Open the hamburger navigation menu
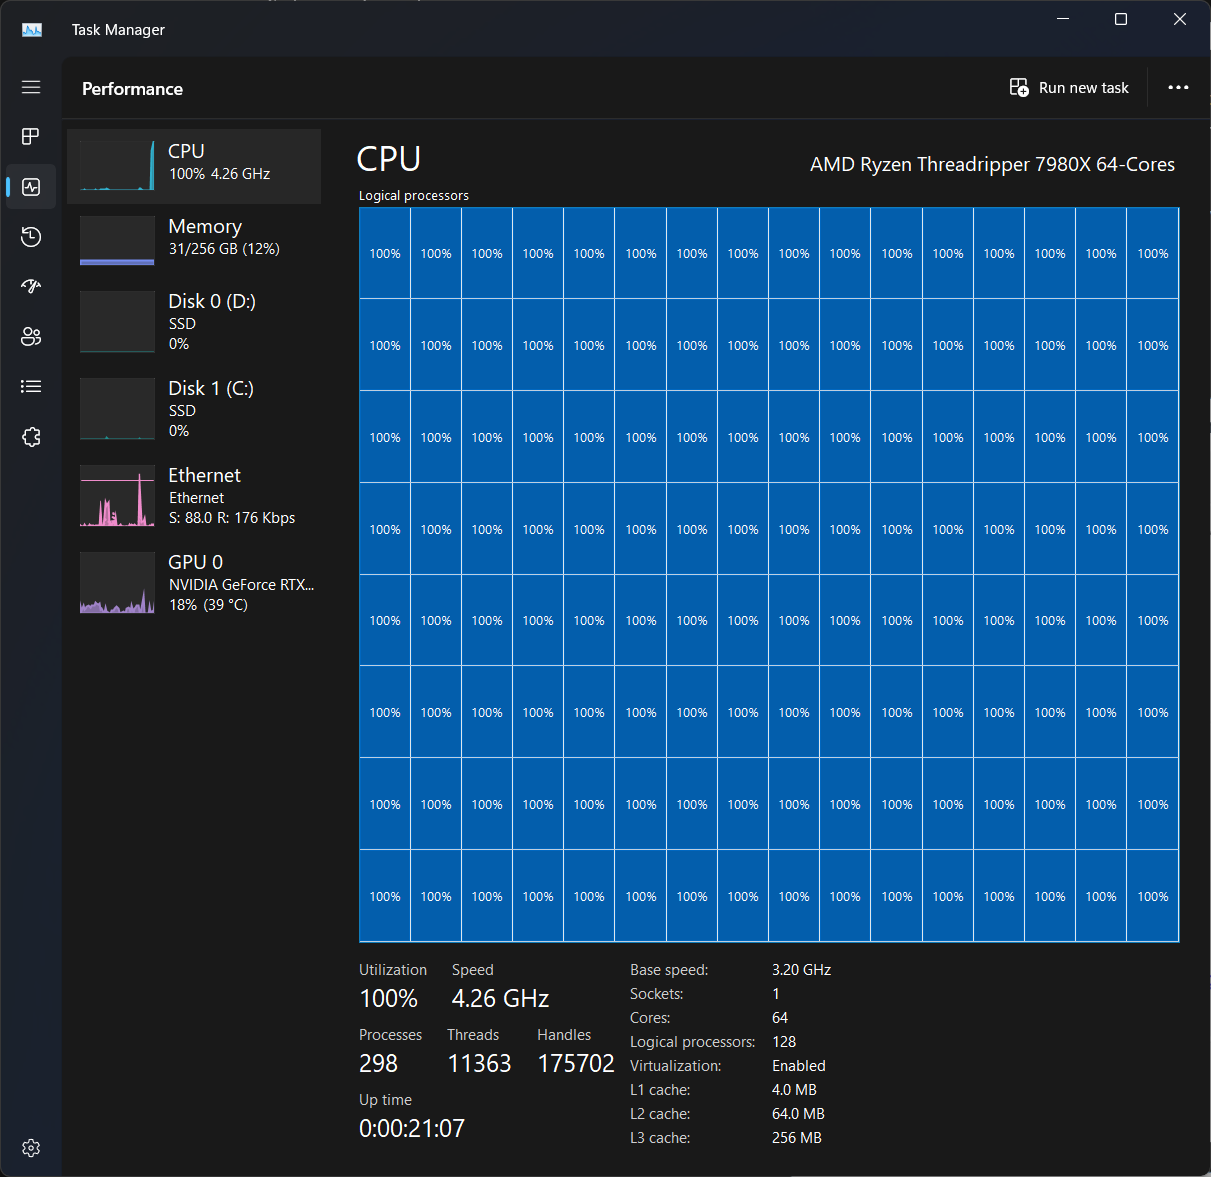This screenshot has width=1211, height=1177. pos(31,87)
